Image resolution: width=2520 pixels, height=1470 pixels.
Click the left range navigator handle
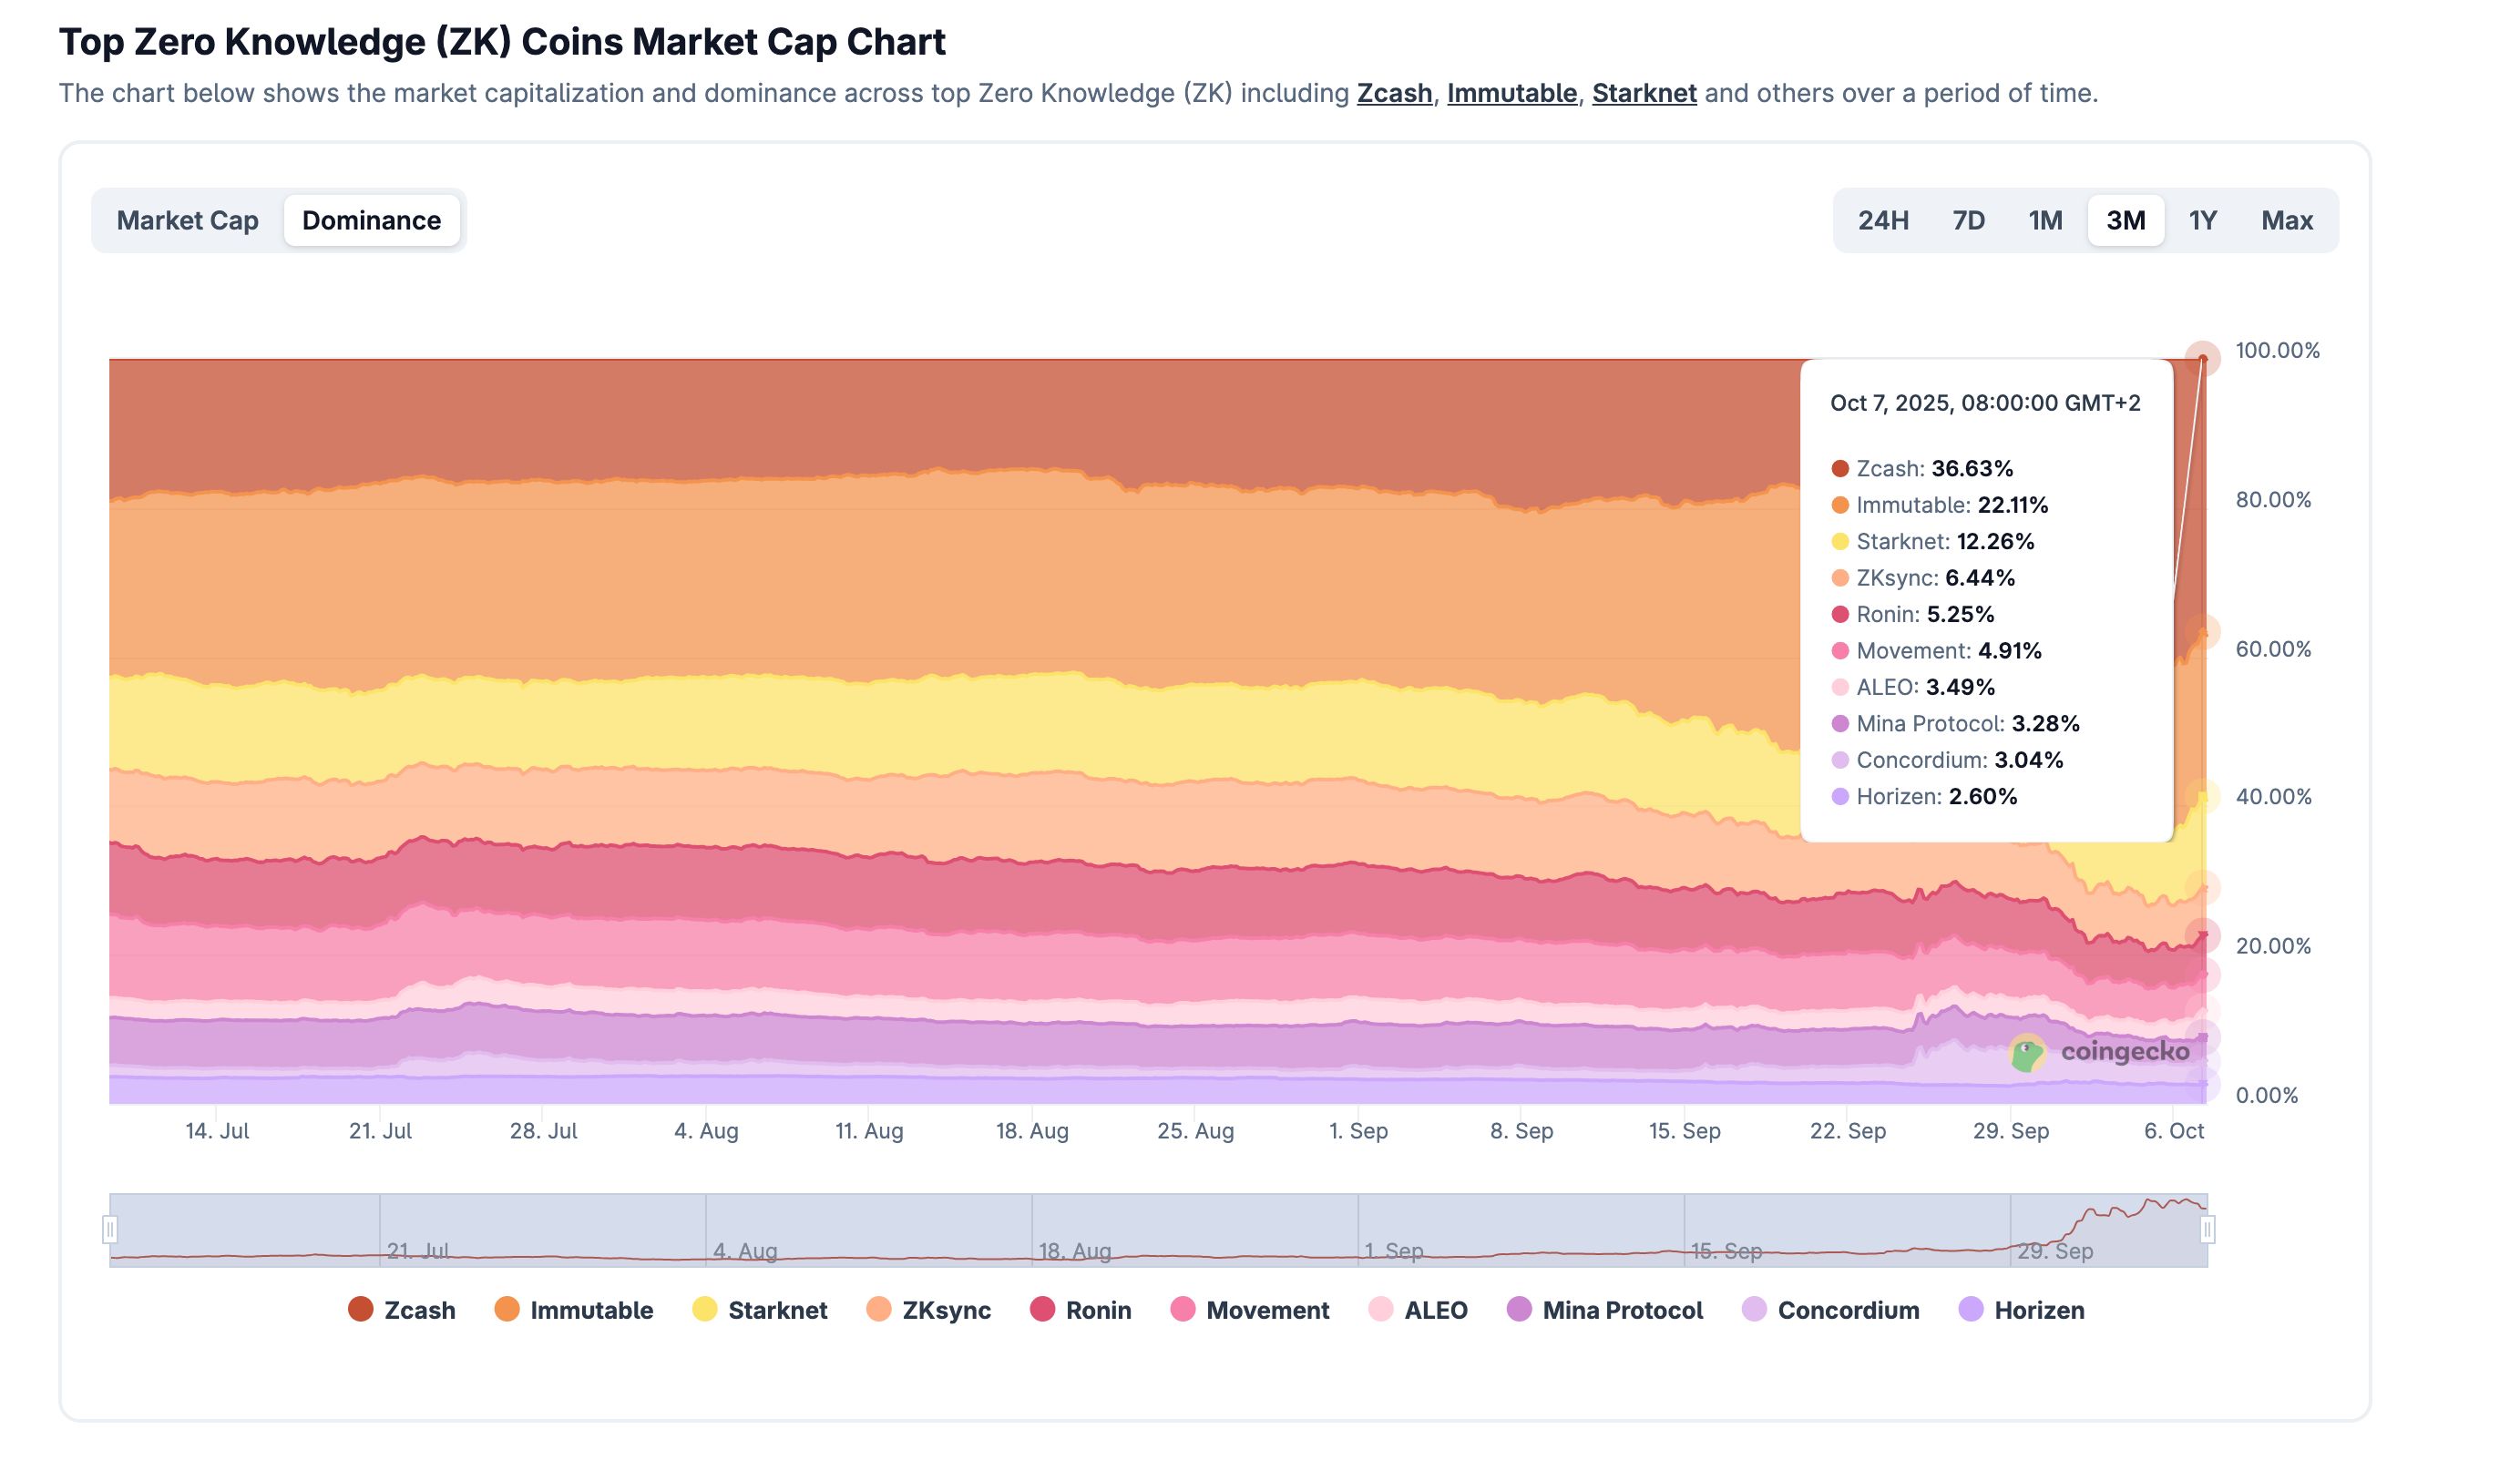tap(110, 1229)
